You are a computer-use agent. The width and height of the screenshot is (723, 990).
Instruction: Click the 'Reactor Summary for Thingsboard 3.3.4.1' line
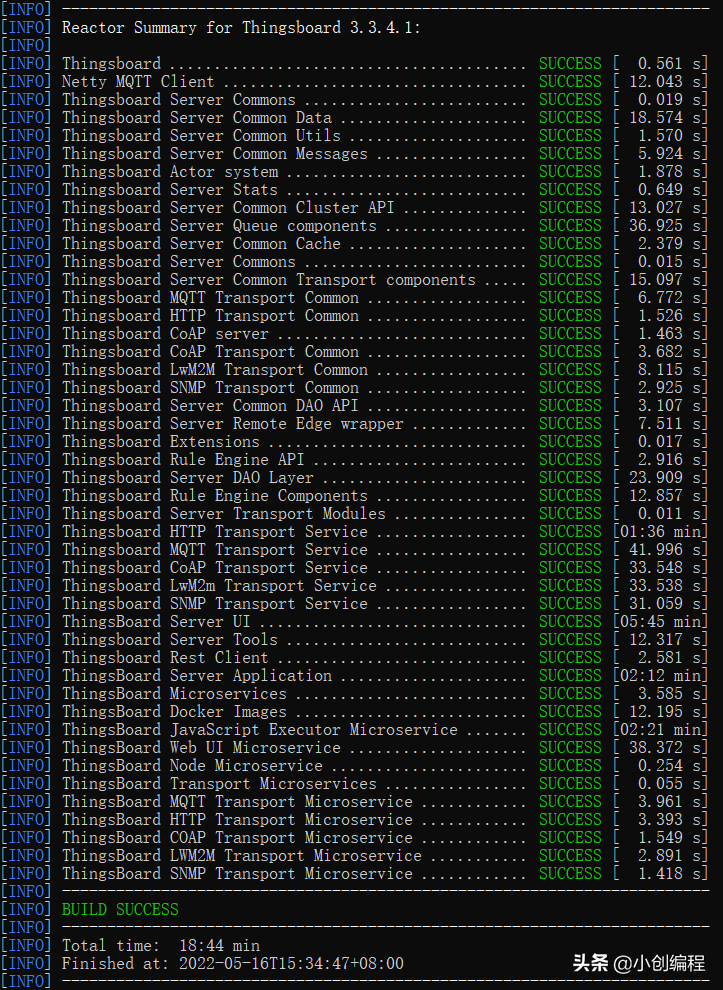tap(241, 28)
